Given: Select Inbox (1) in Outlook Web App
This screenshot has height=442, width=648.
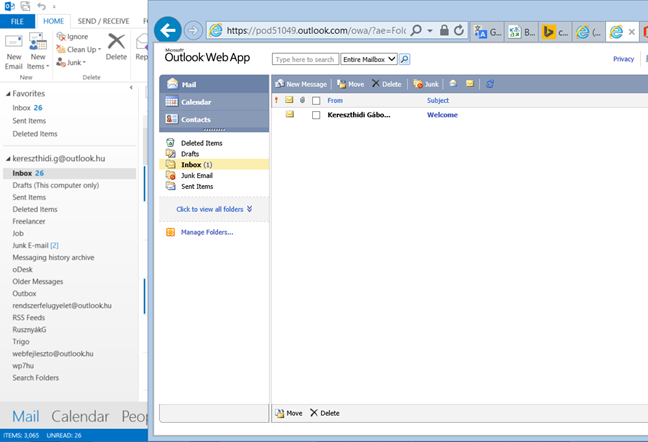Looking at the screenshot, I should pos(214,164).
